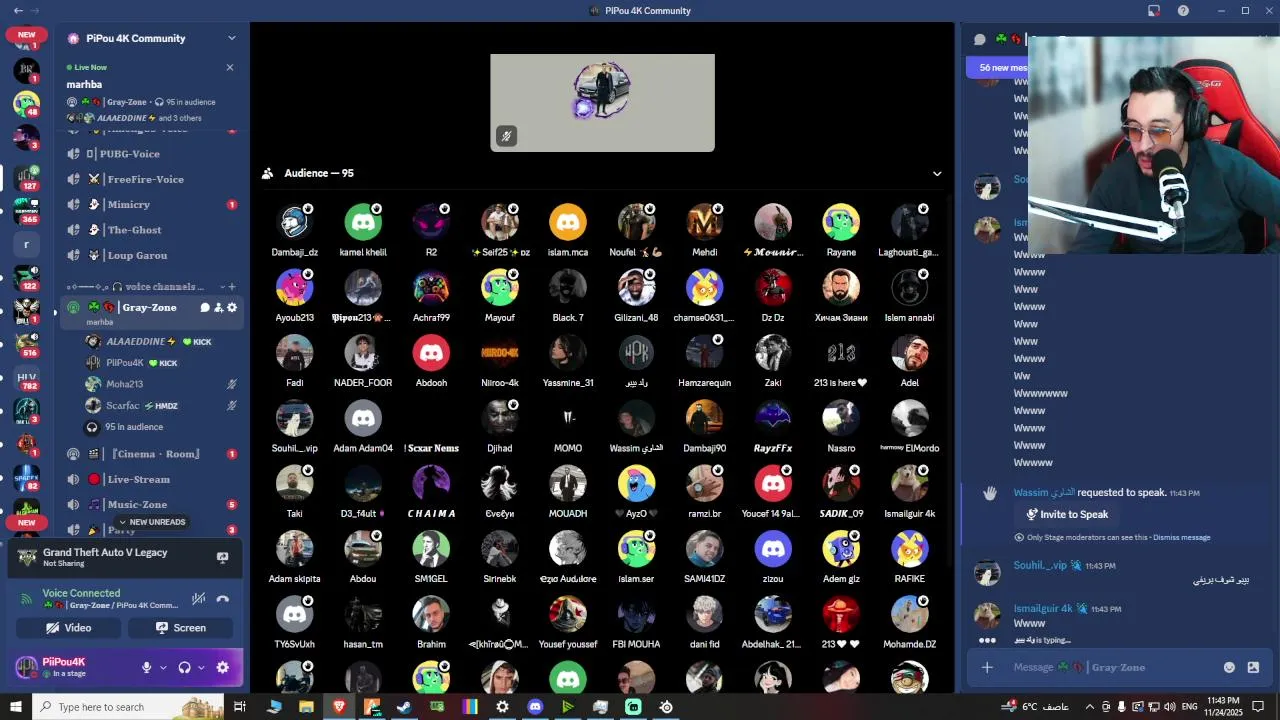Share your screen with Screen button
Viewport: 1280px width, 720px height.
click(181, 628)
